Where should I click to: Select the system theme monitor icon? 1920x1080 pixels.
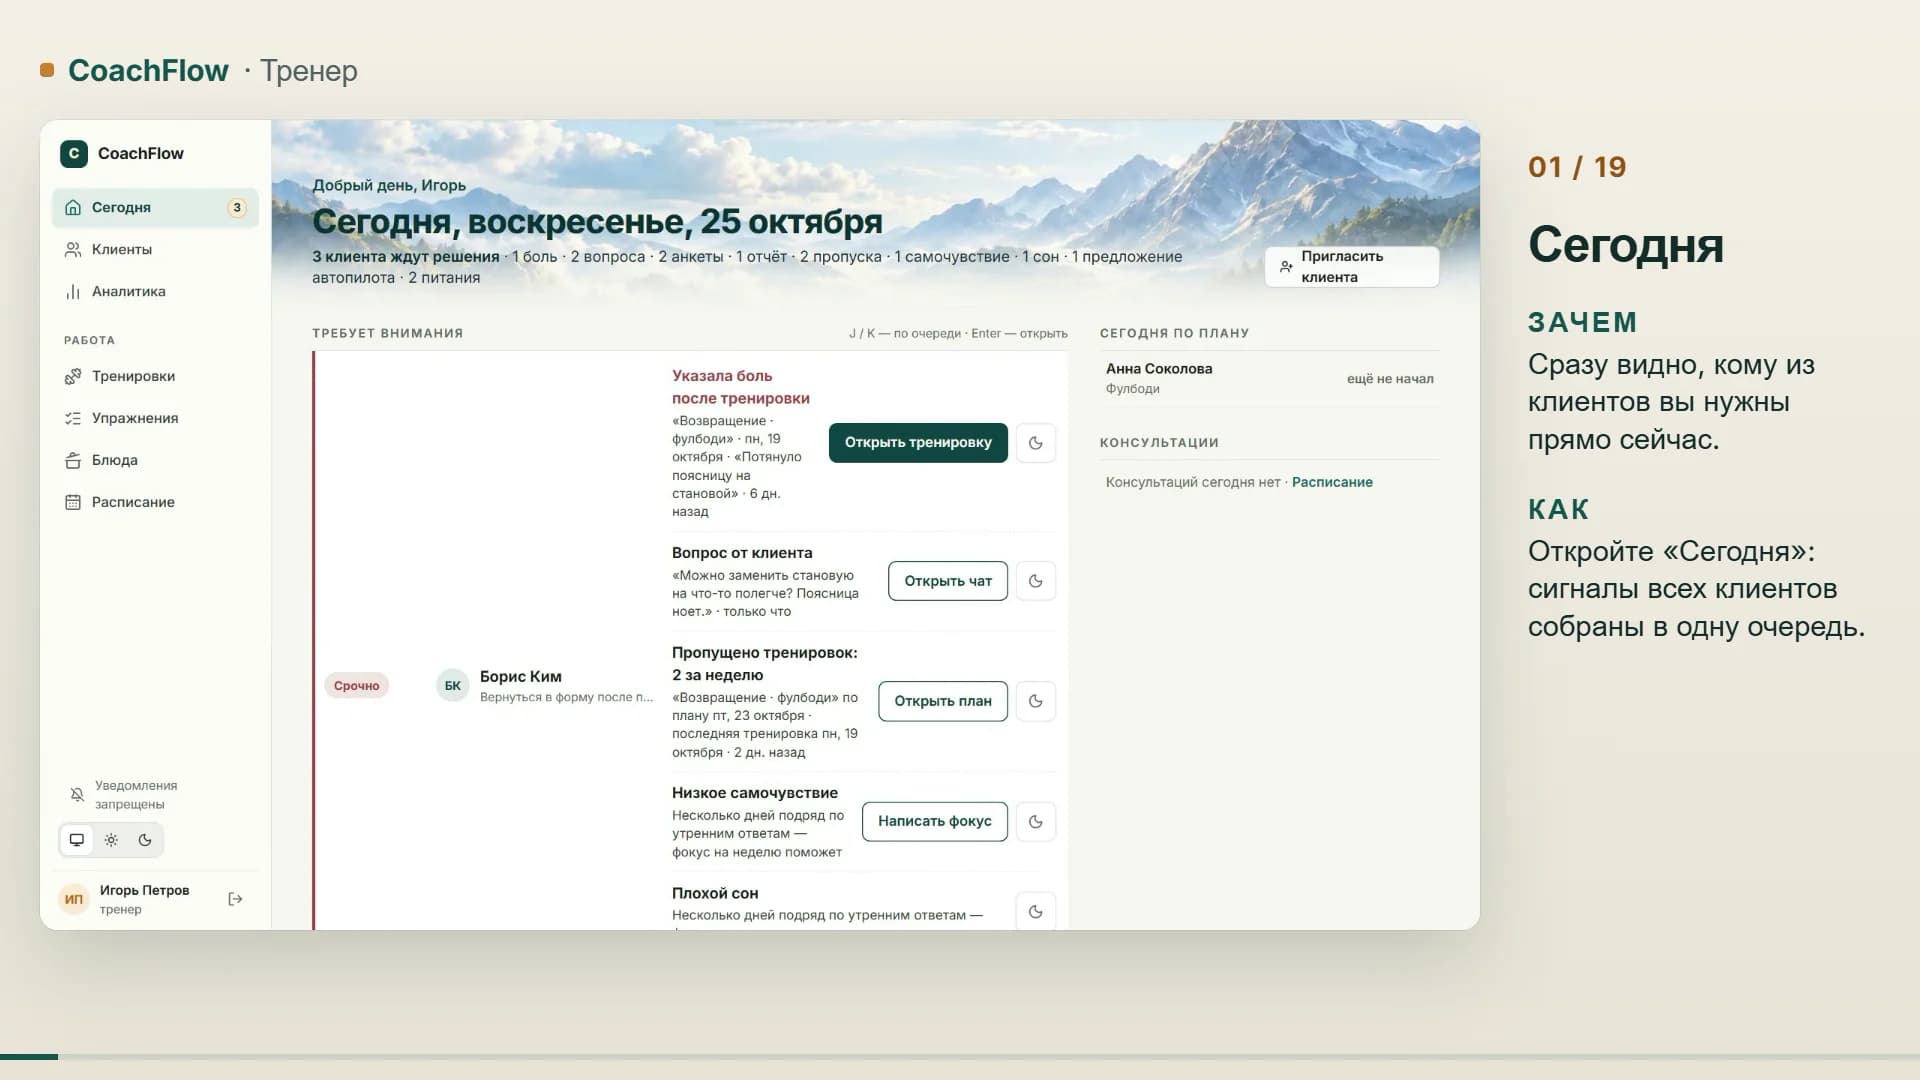click(x=77, y=840)
